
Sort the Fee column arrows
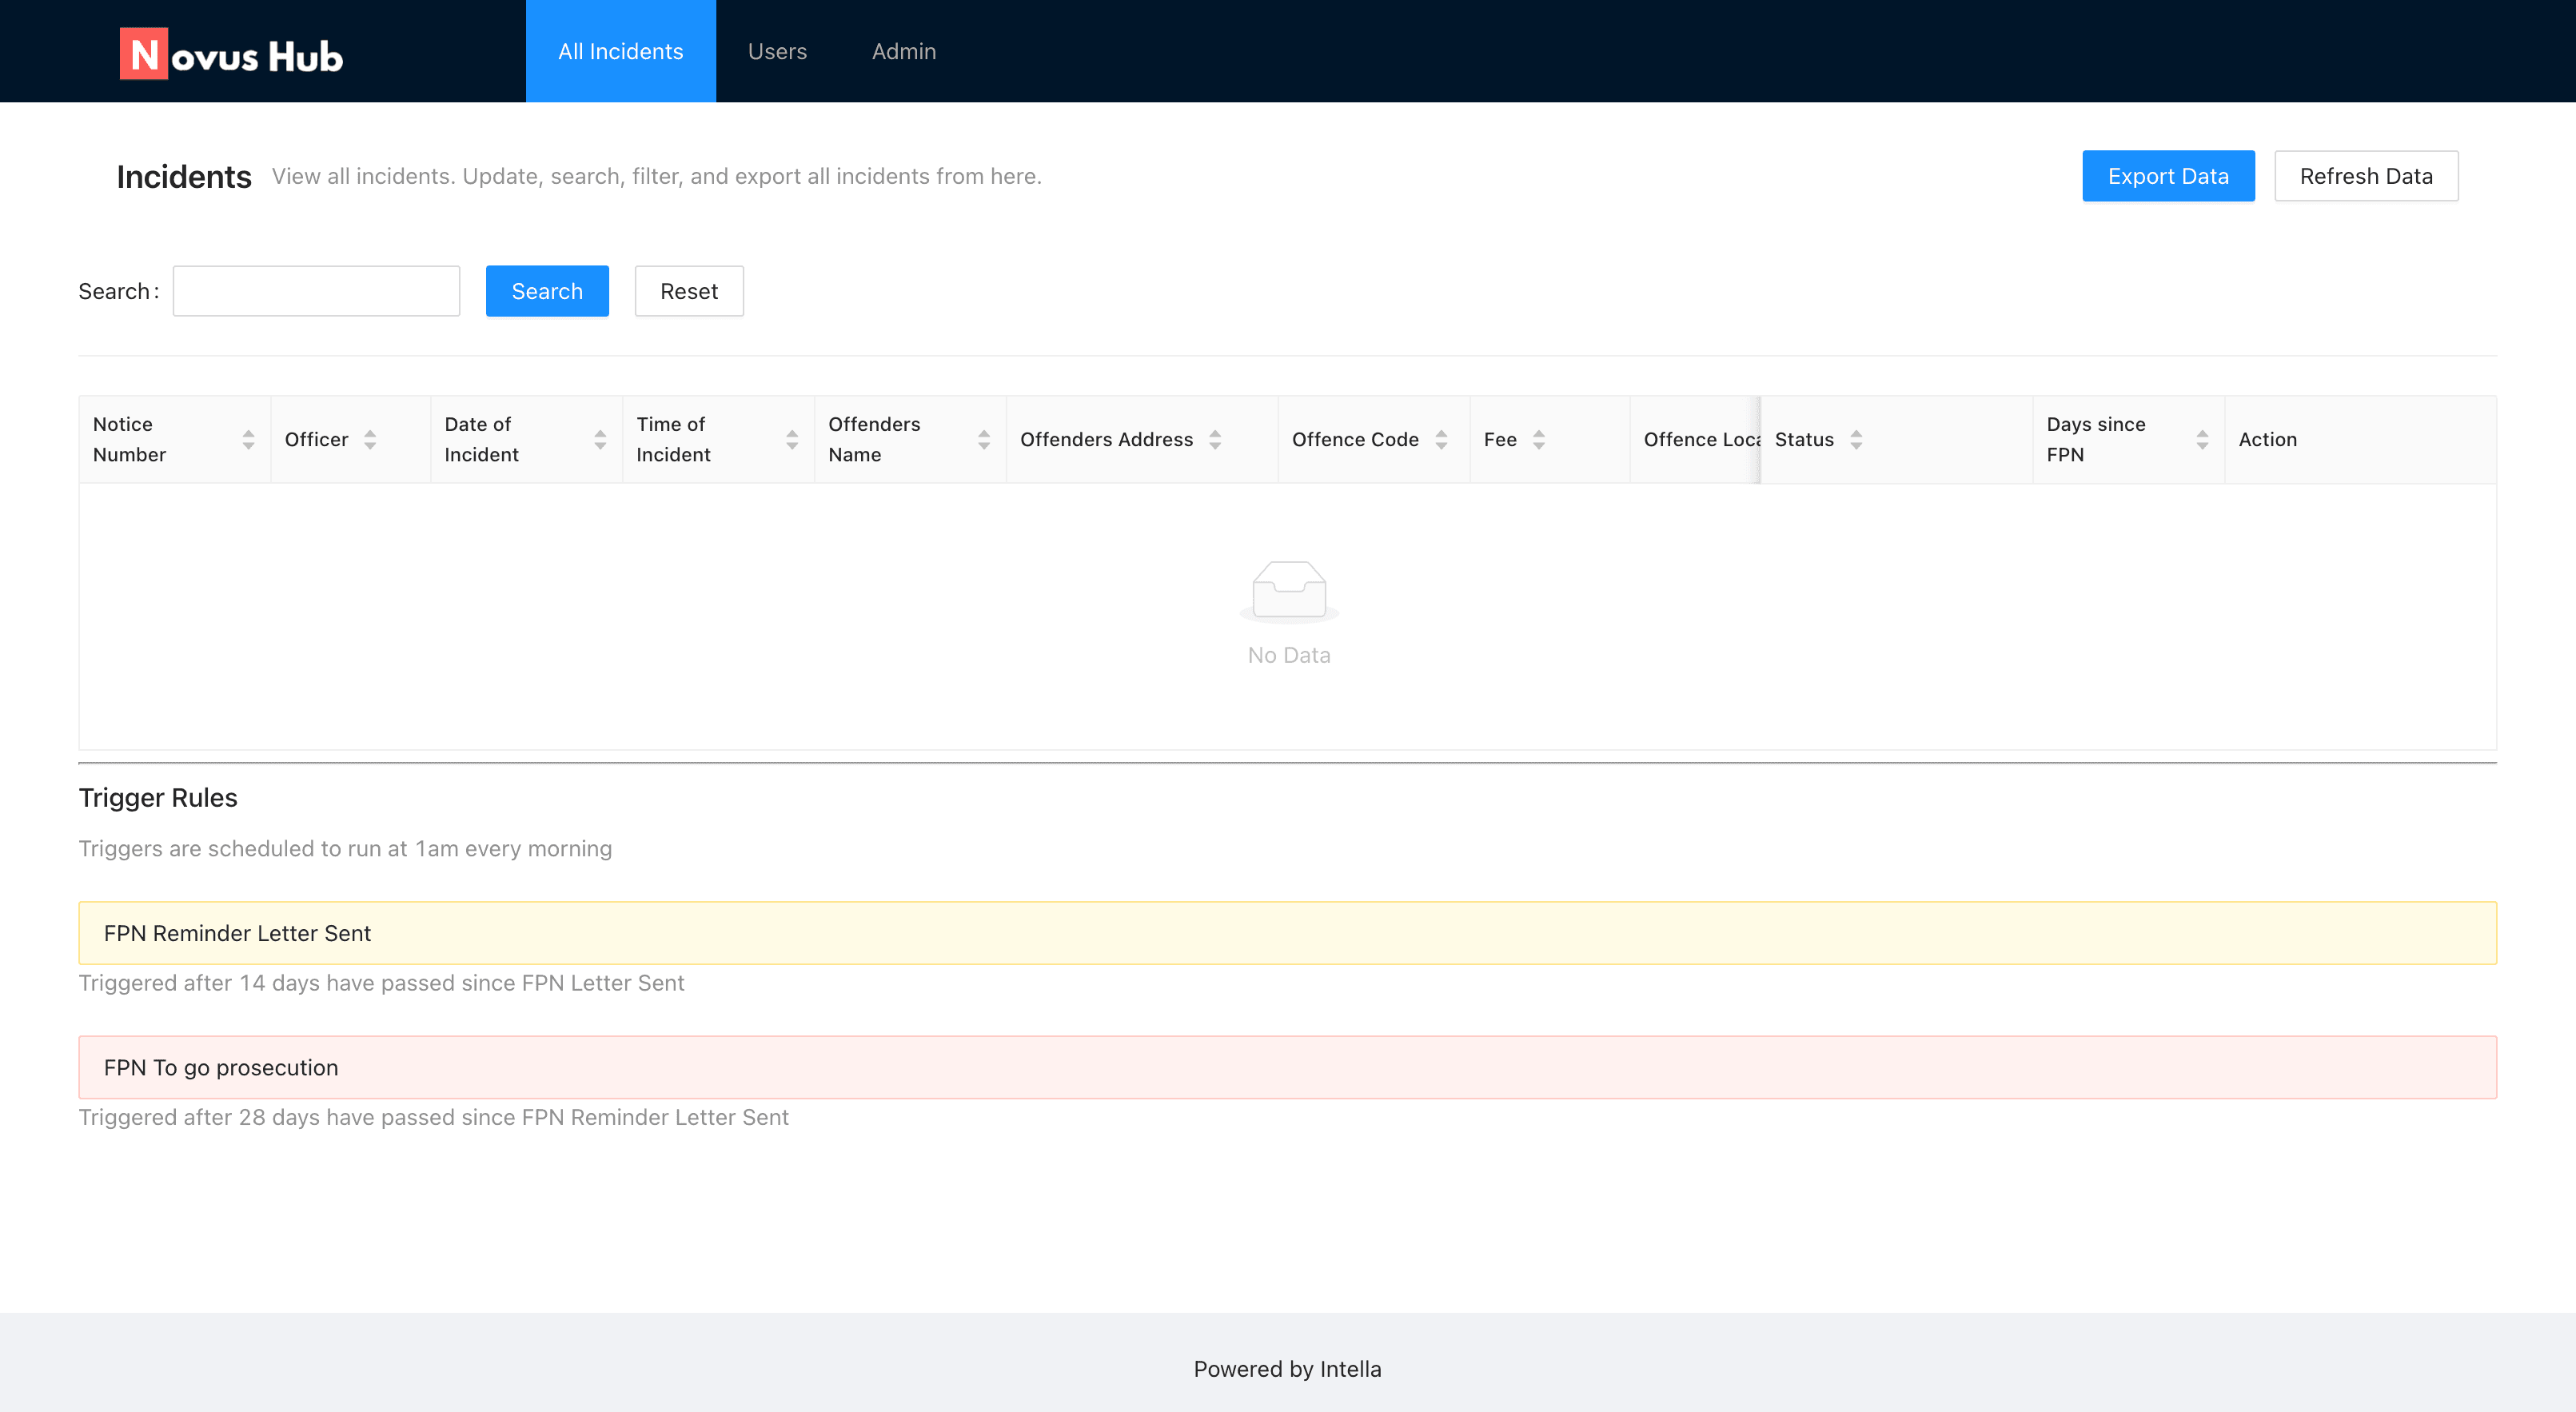click(1539, 439)
